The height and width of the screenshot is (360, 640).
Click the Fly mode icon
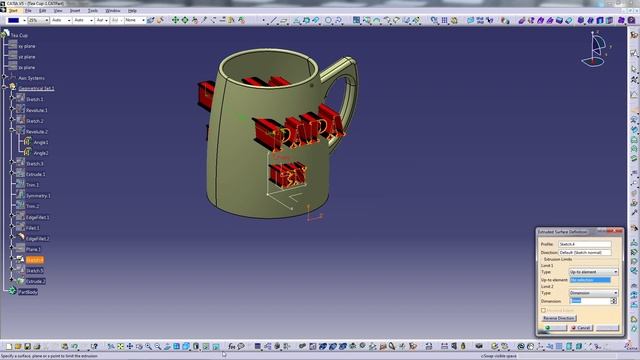111,347
